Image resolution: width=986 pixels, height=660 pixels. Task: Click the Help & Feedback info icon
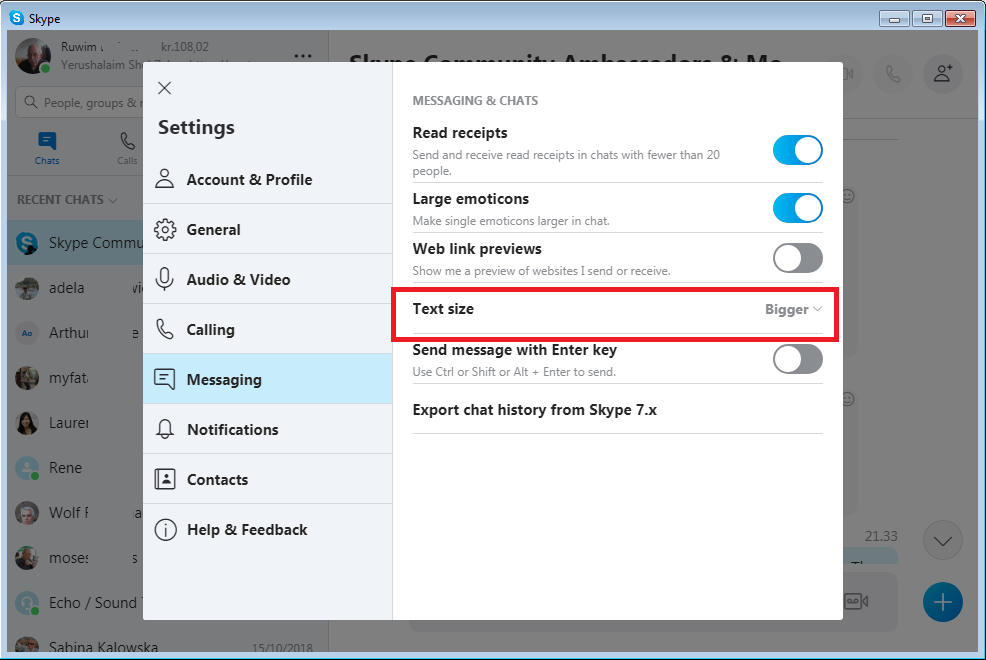pyautogui.click(x=165, y=529)
